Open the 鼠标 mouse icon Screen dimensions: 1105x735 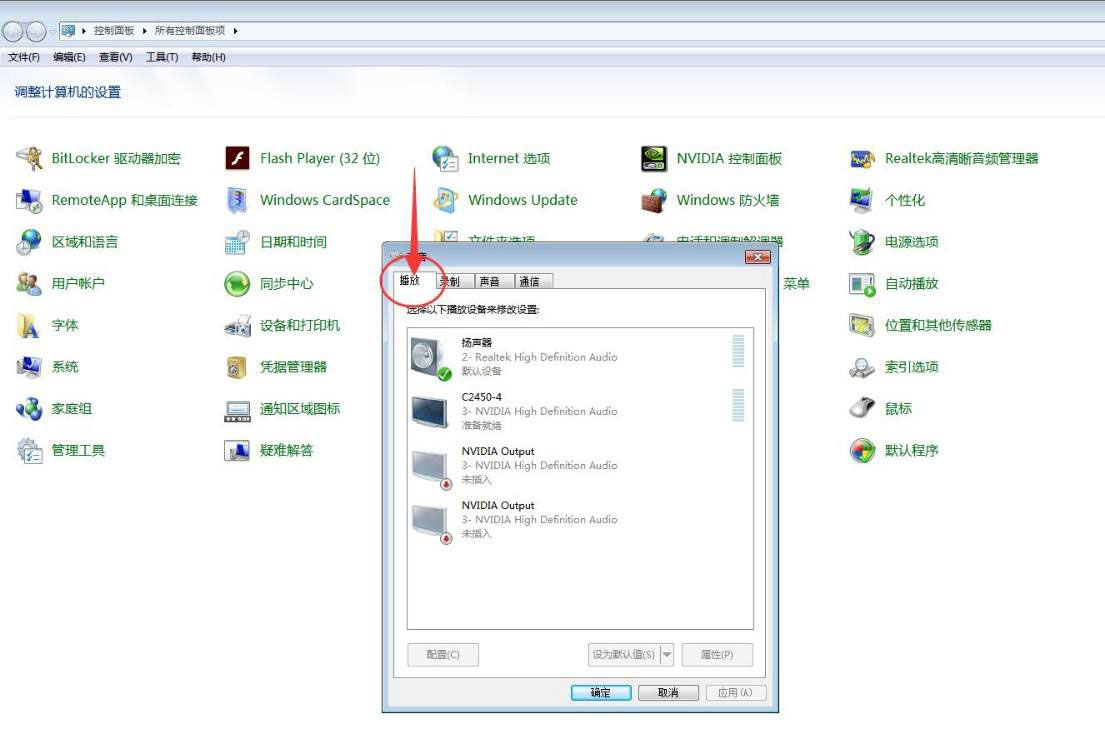(x=862, y=408)
